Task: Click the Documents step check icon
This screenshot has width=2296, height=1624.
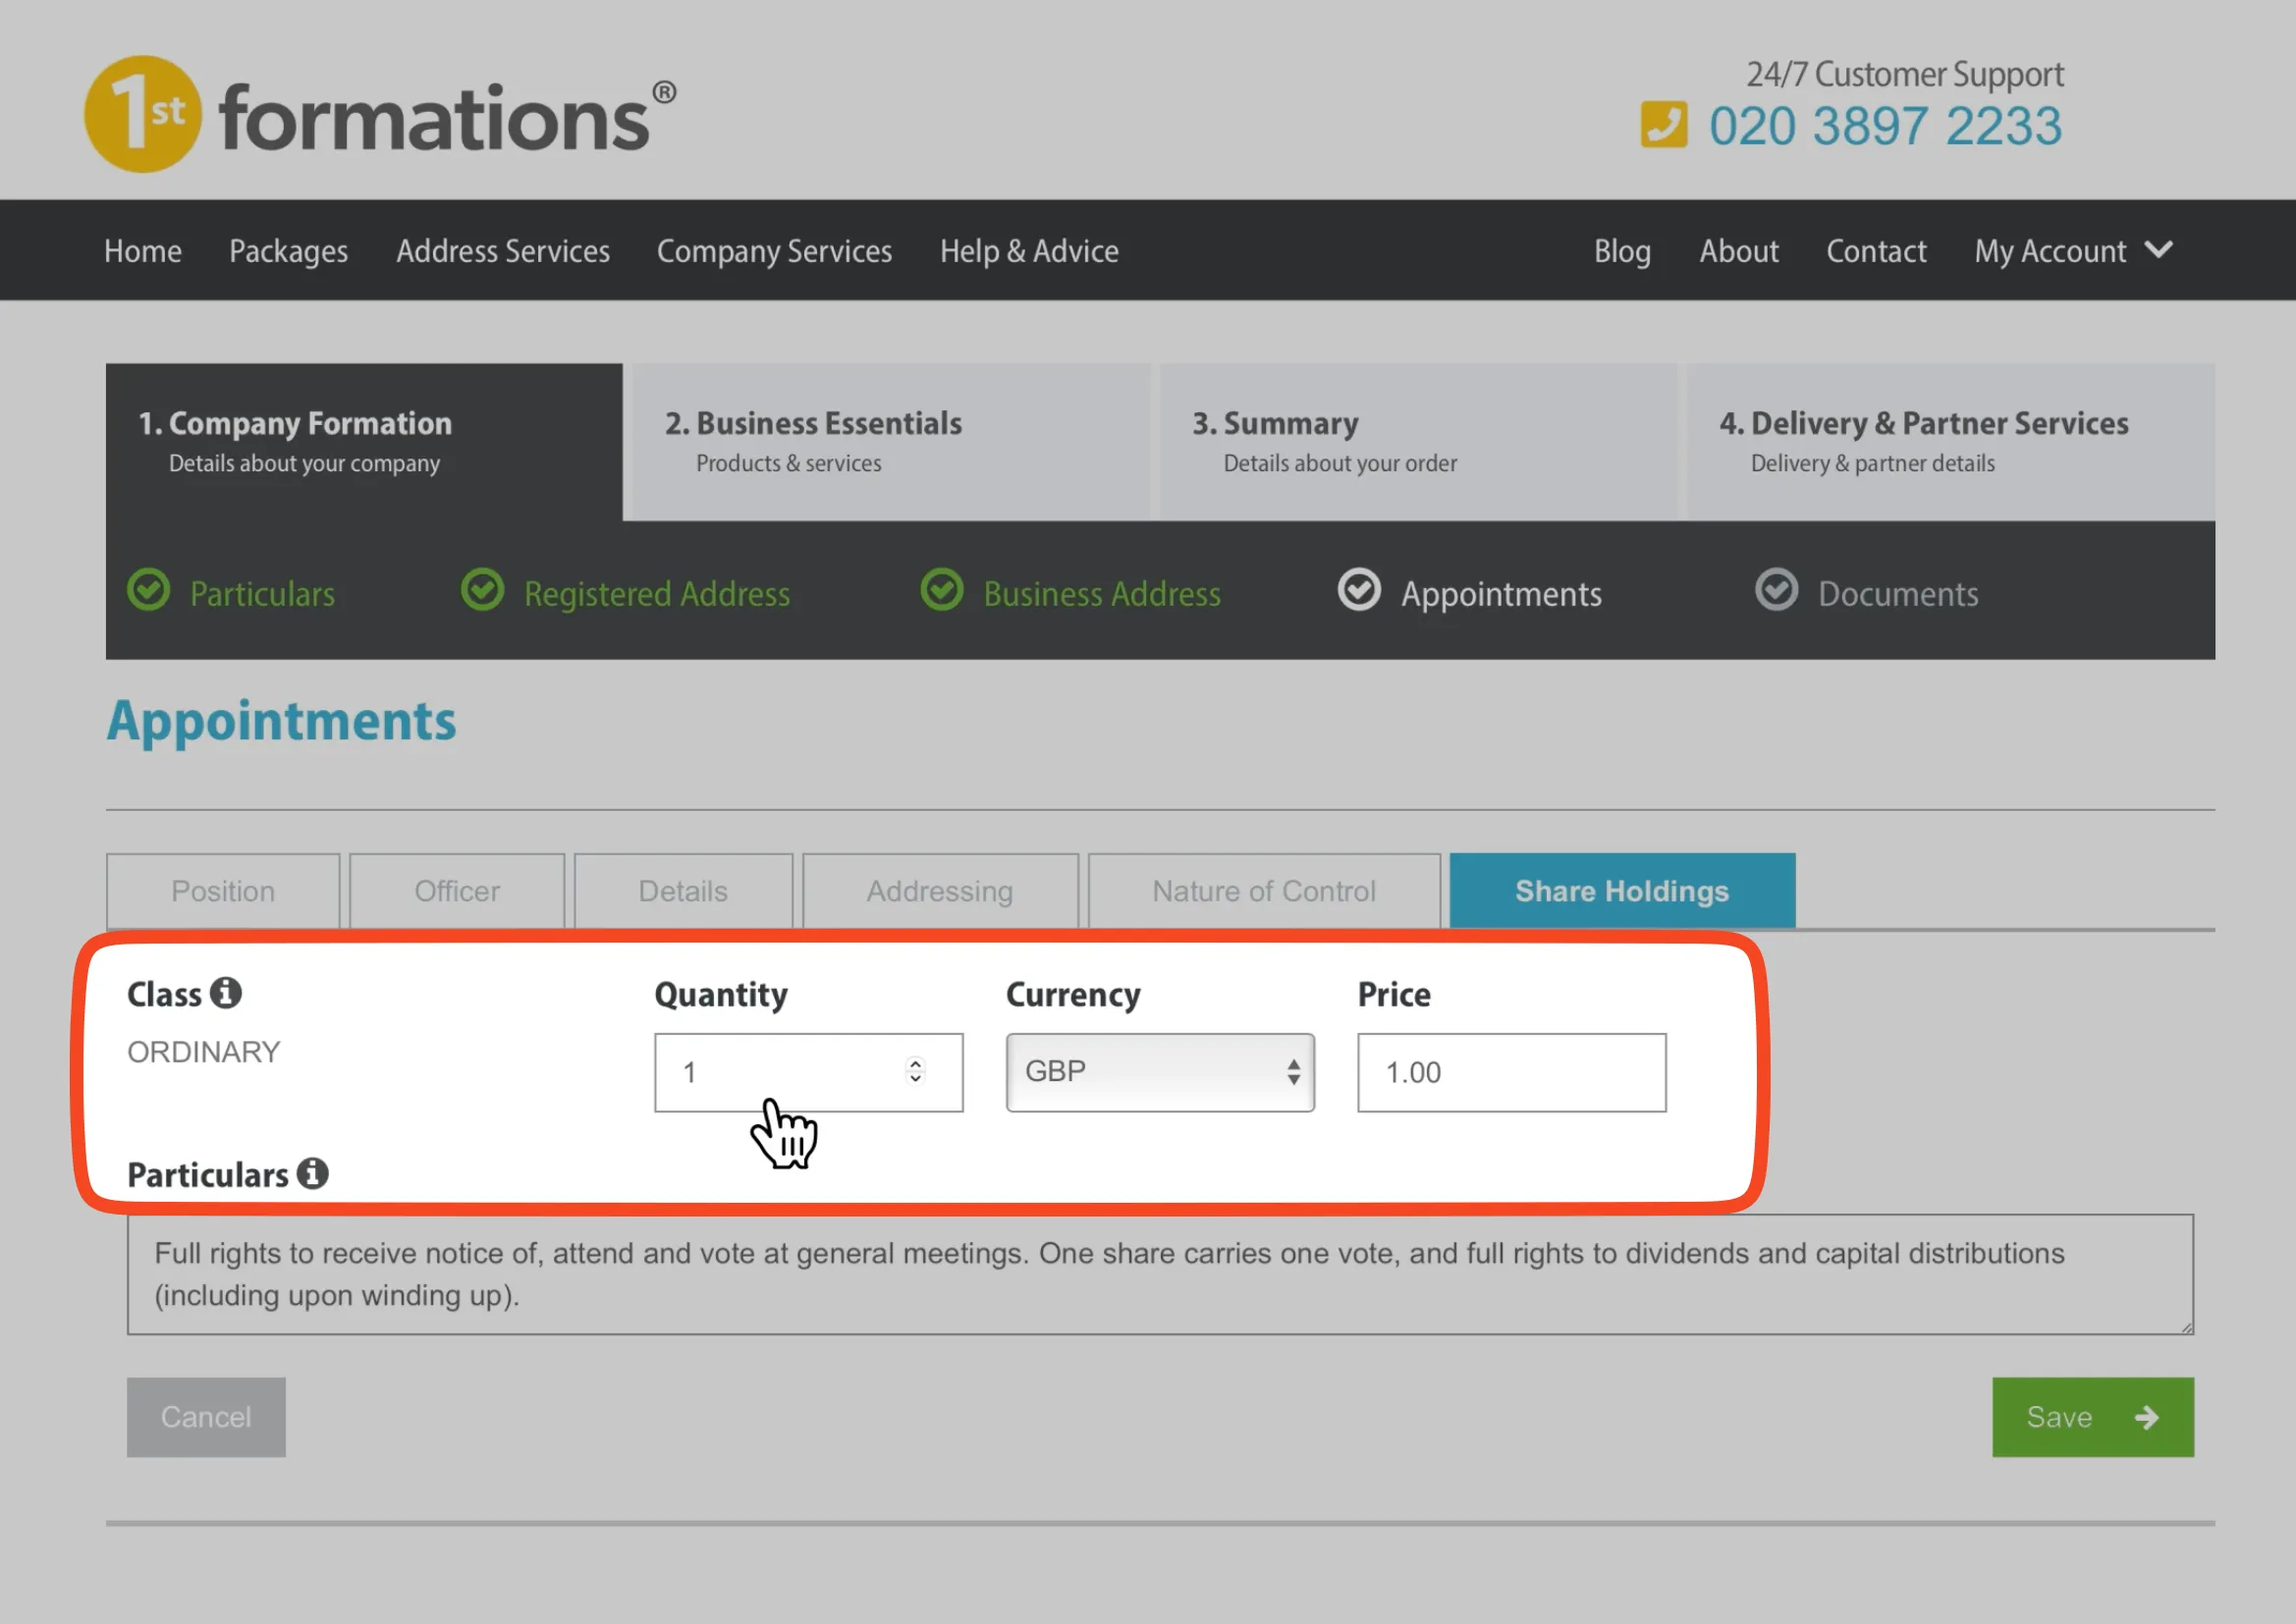Action: (1776, 590)
